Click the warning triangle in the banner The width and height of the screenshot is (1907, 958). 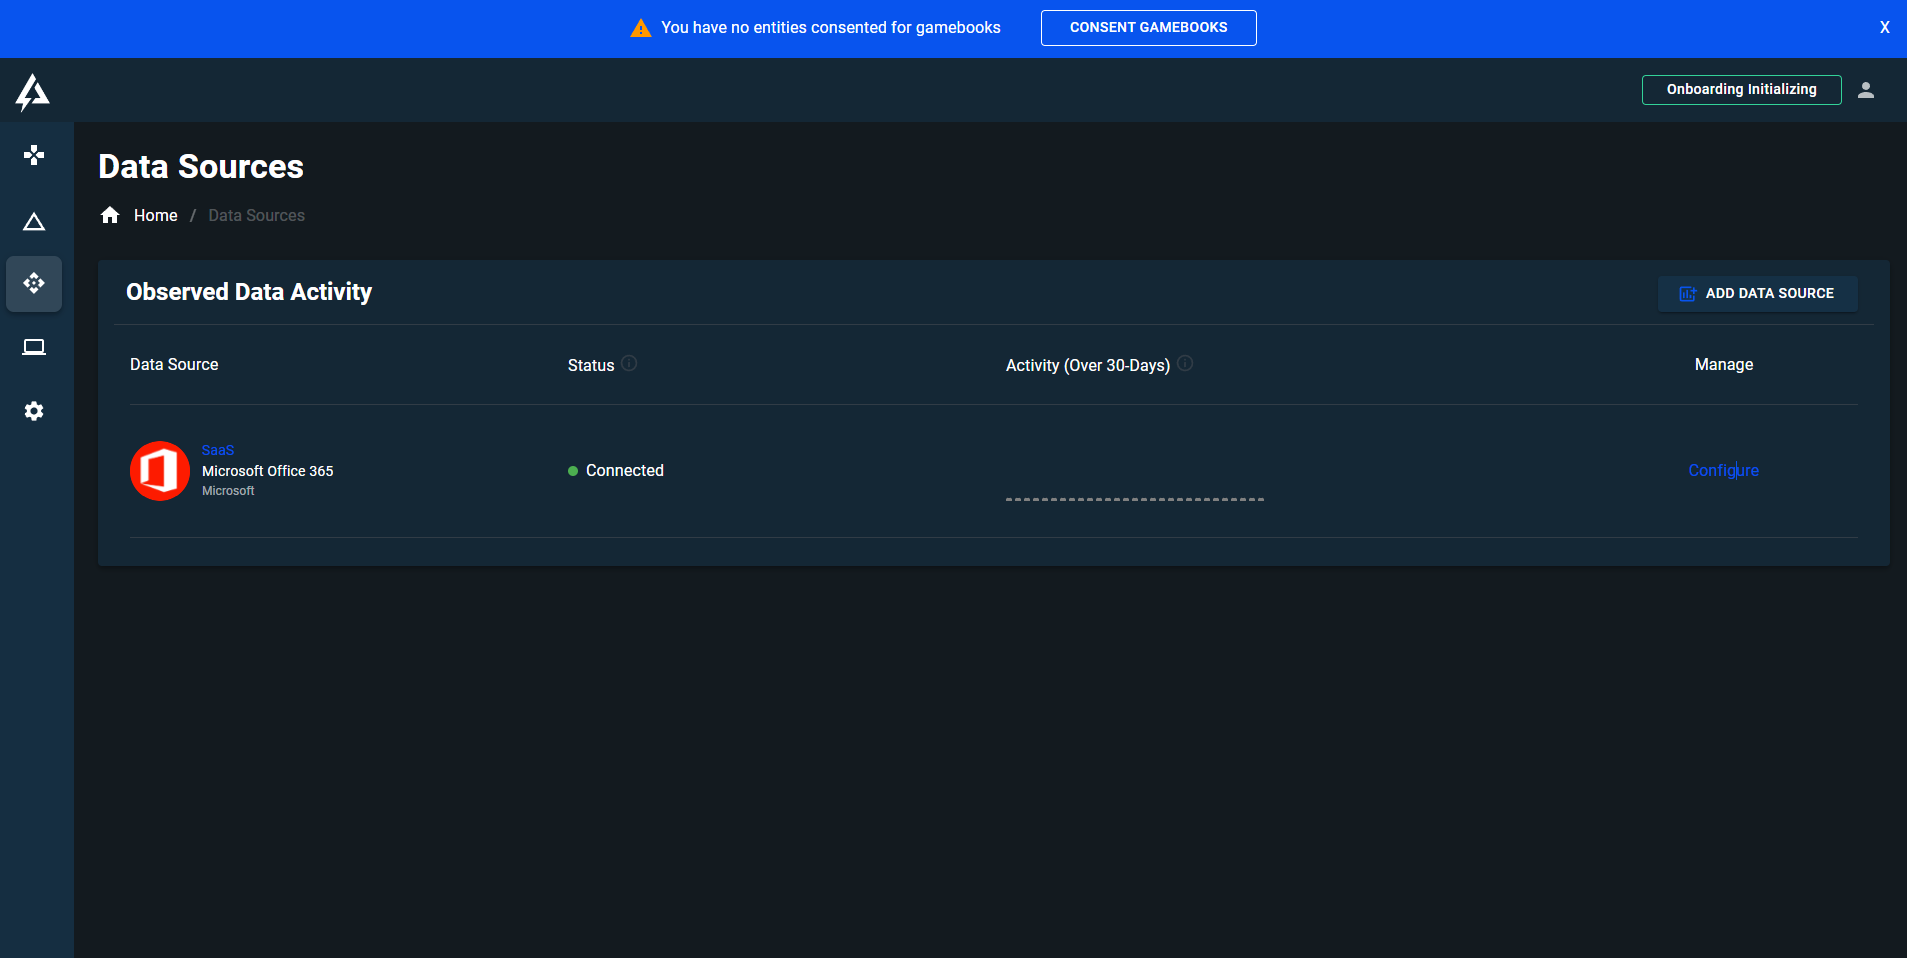[x=641, y=28]
